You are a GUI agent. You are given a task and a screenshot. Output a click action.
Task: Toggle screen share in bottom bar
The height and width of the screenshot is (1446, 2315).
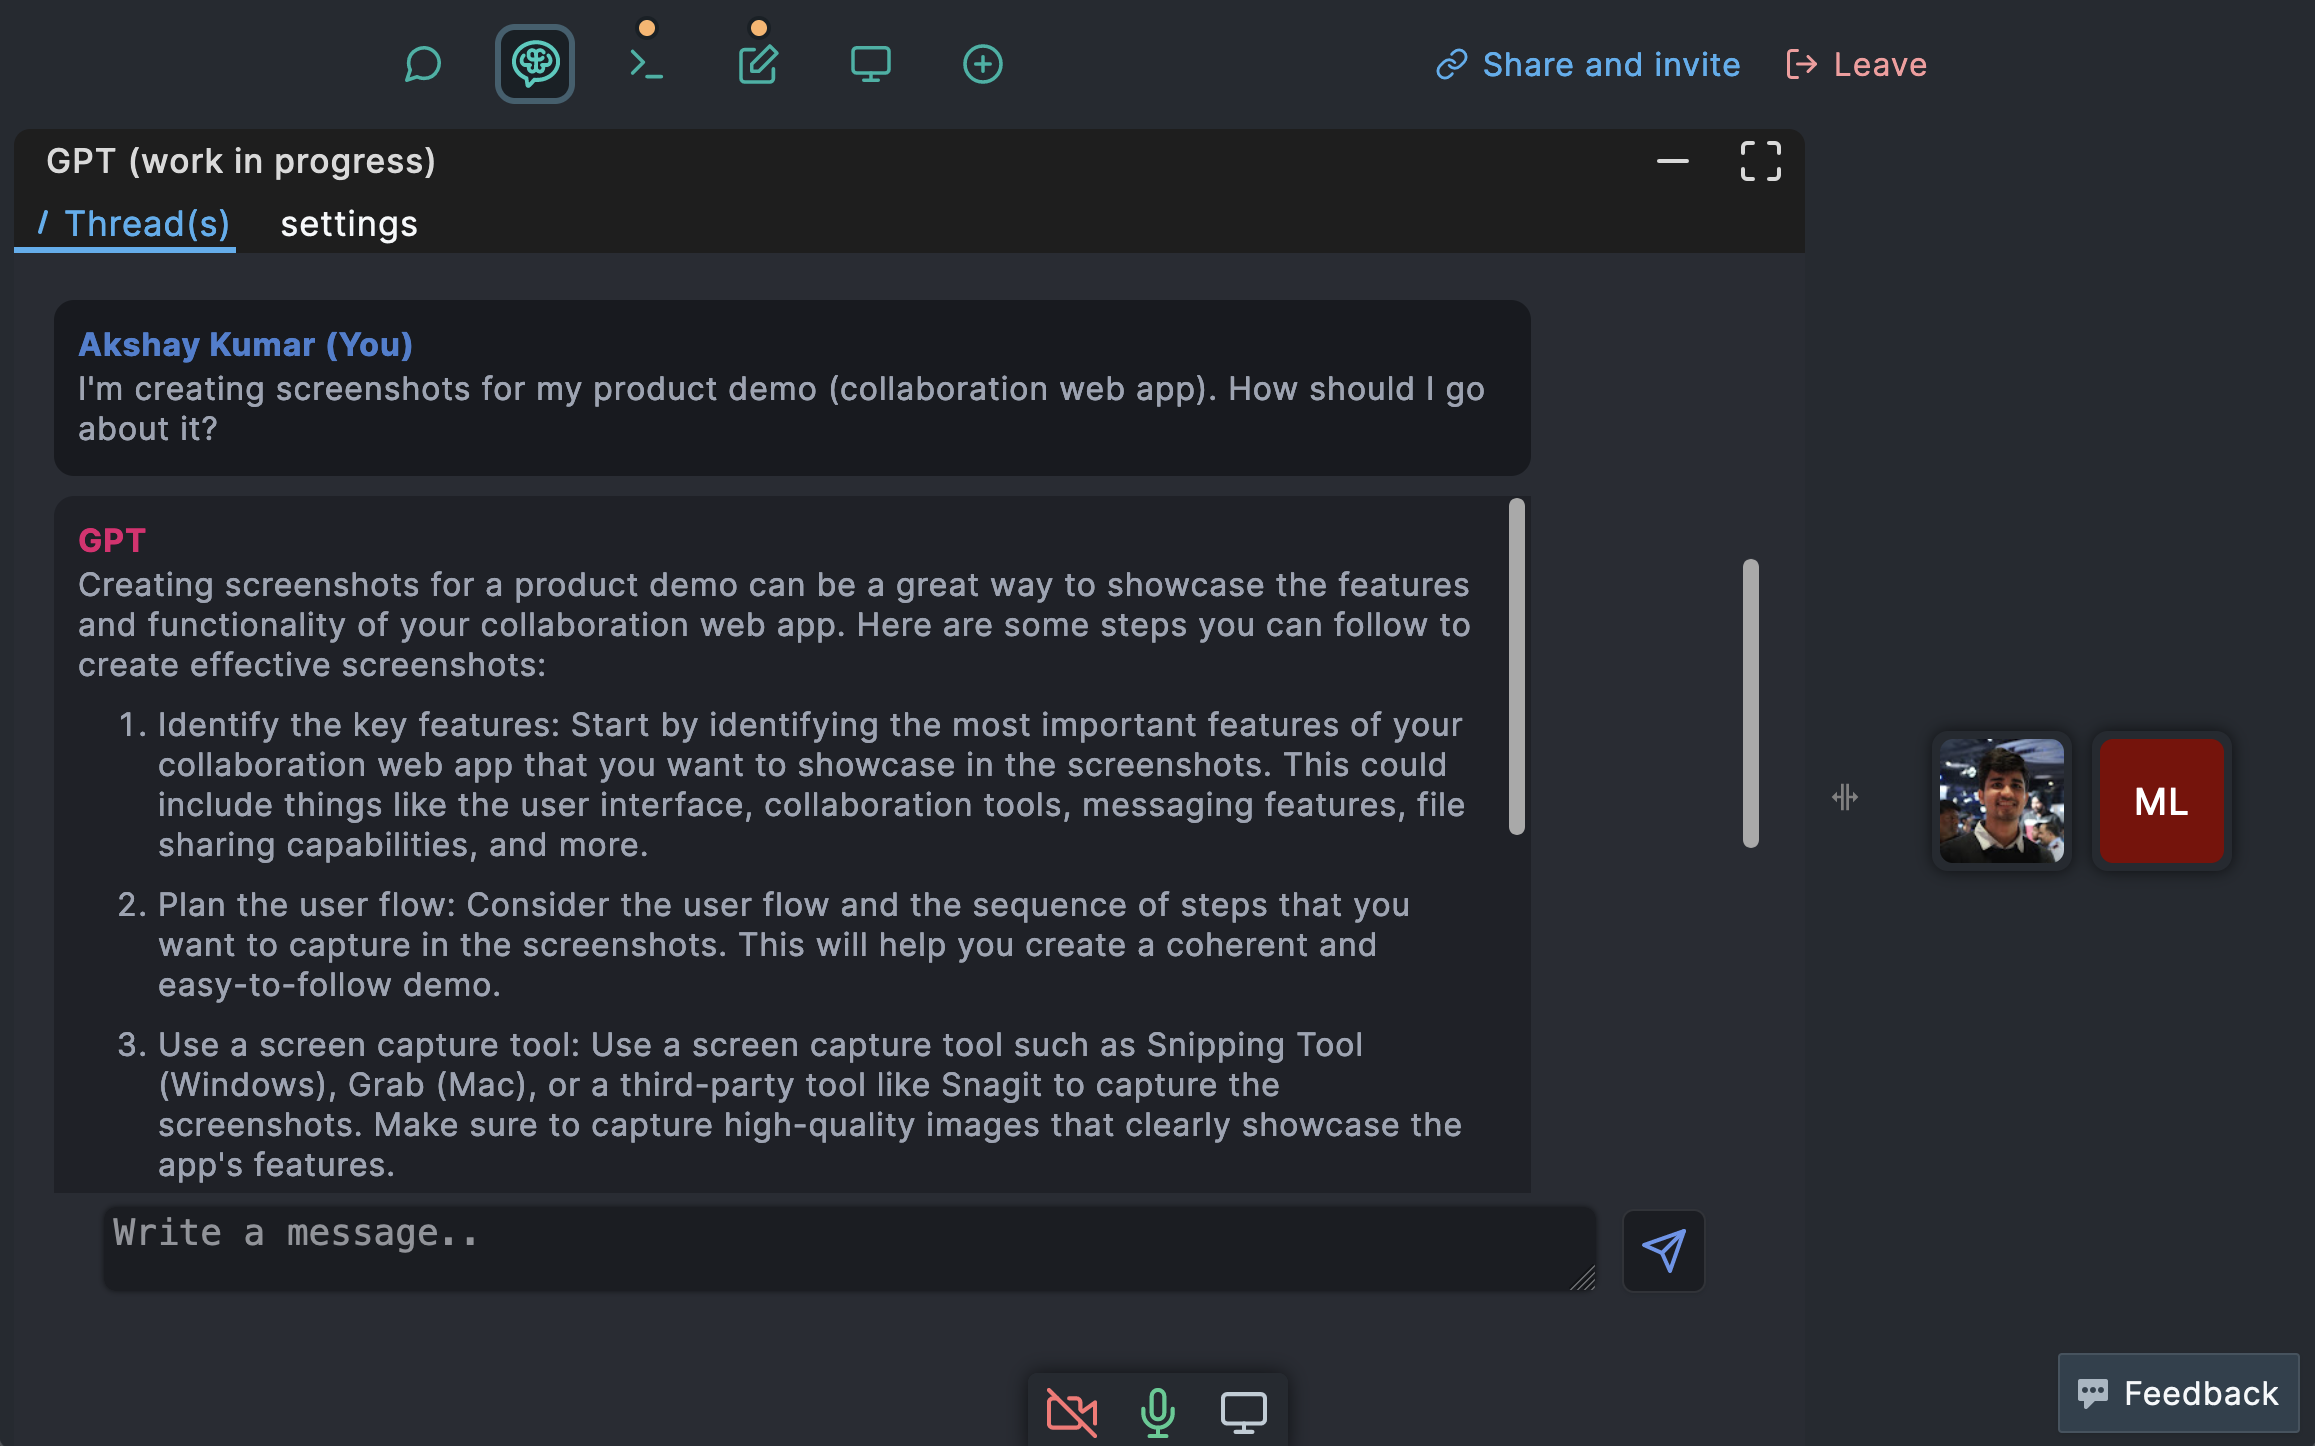[1243, 1412]
